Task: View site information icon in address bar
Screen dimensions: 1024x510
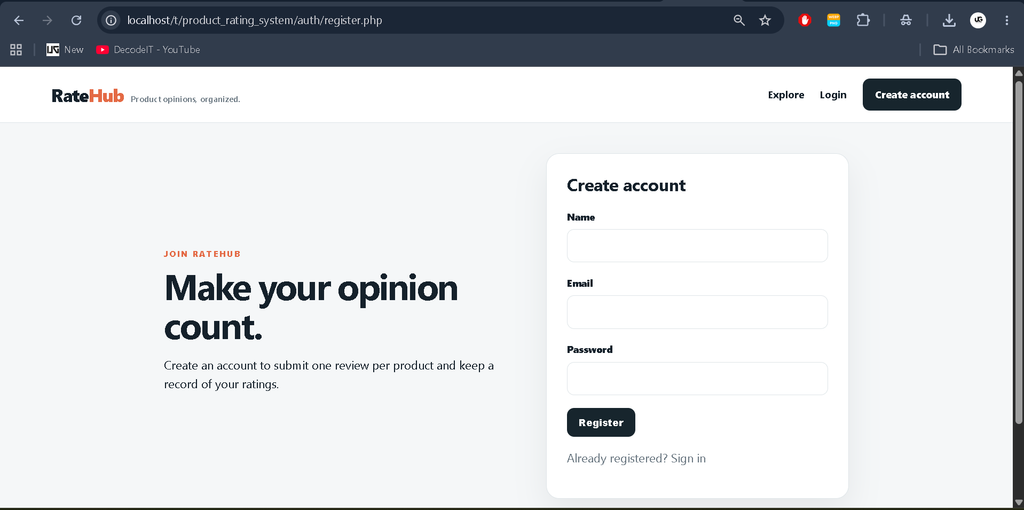Action: [111, 20]
